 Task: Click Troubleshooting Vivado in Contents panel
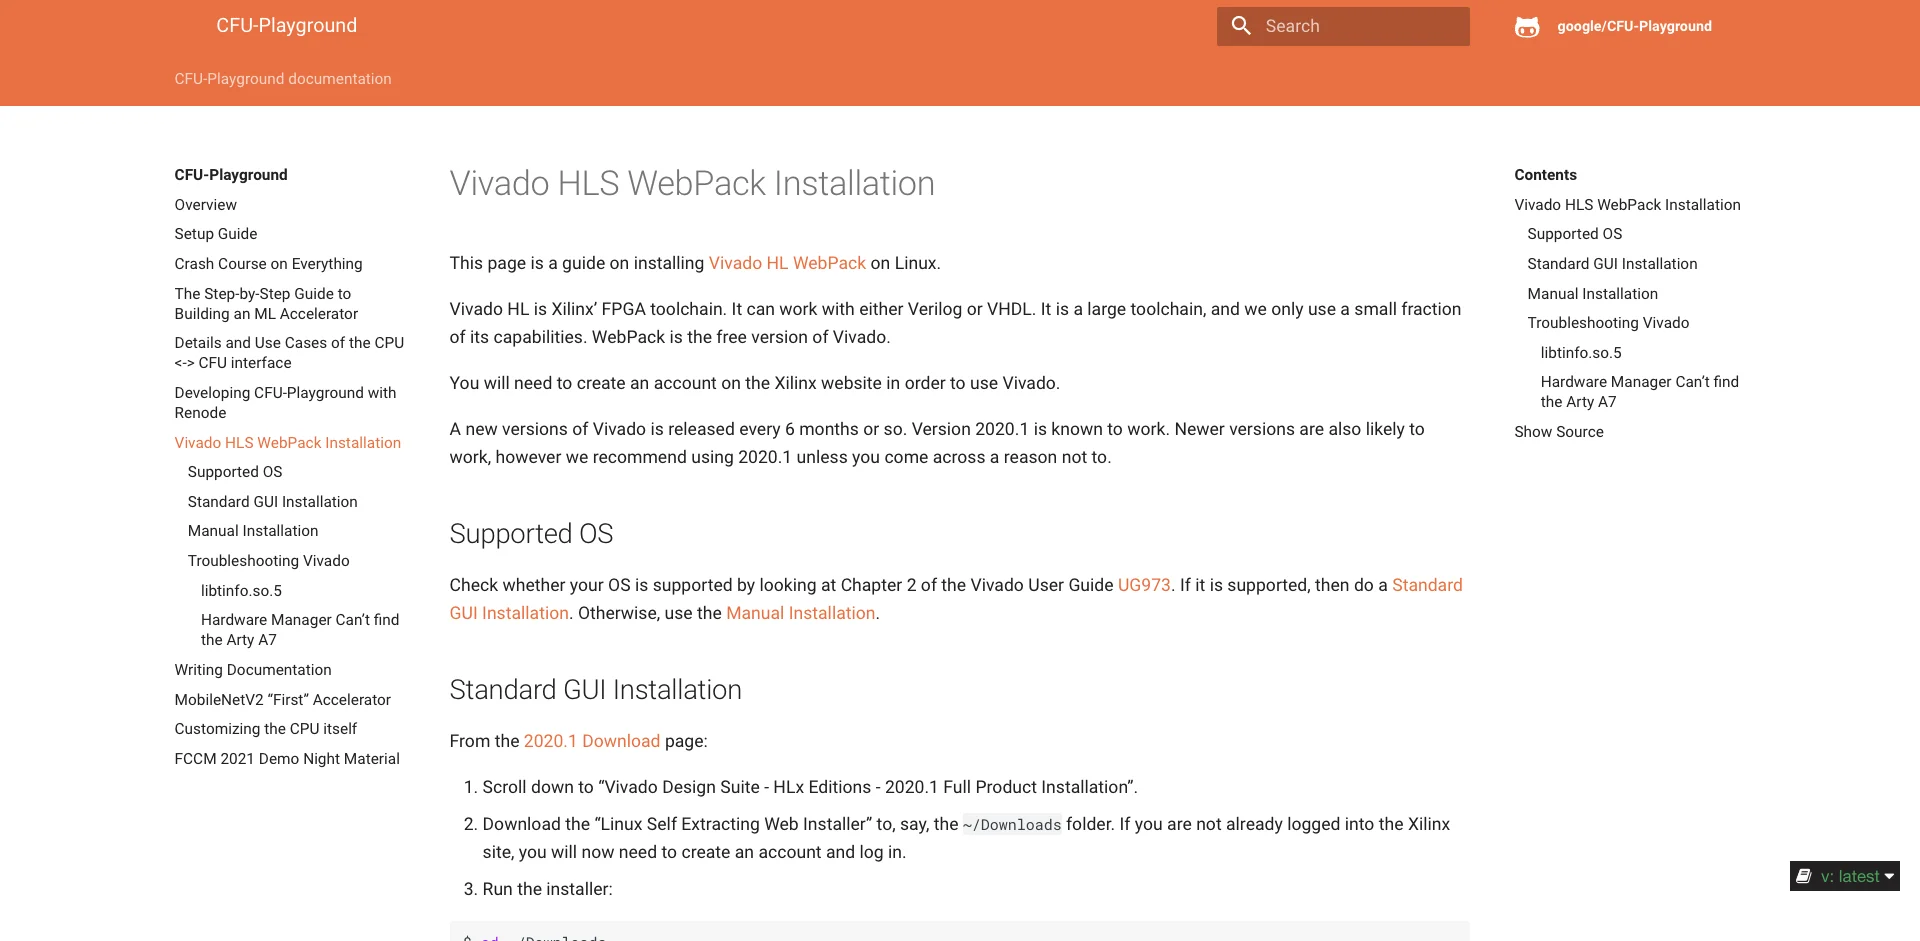tap(1608, 323)
